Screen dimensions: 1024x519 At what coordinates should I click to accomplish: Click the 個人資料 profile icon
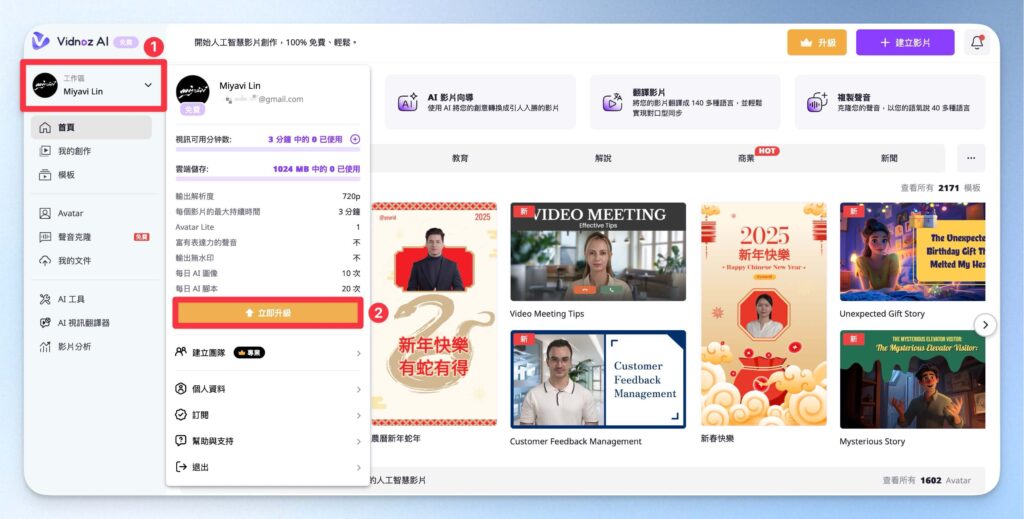tap(181, 388)
